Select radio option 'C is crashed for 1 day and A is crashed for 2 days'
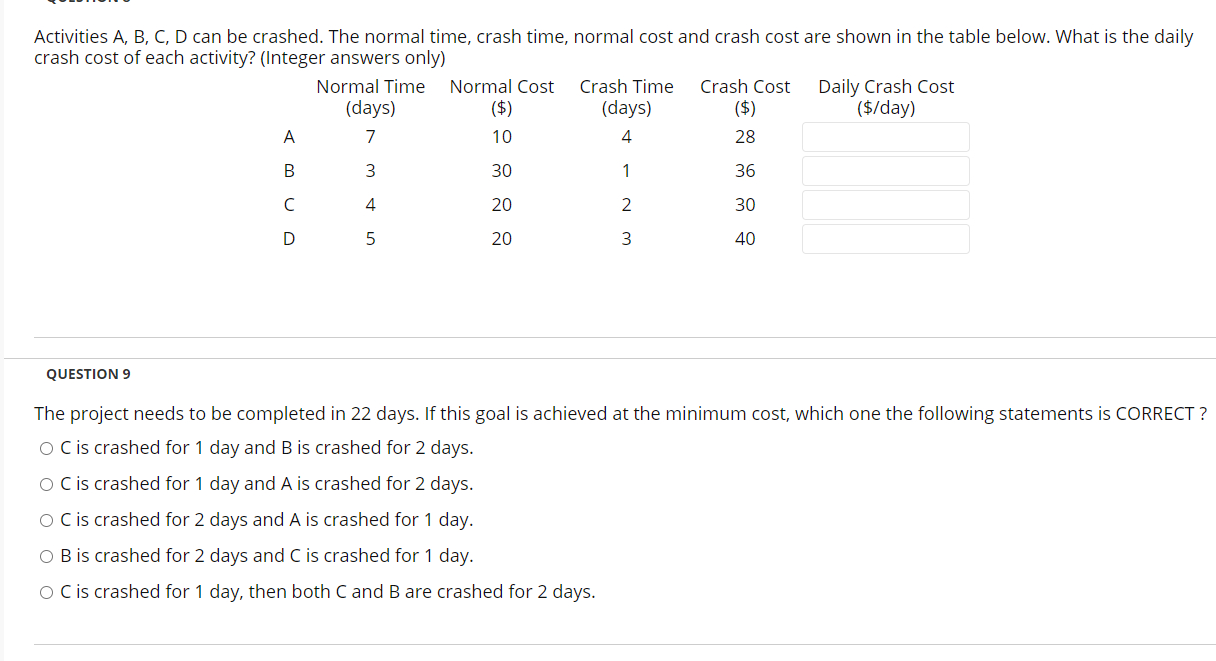Image resolution: width=1216 pixels, height=661 pixels. coord(46,484)
